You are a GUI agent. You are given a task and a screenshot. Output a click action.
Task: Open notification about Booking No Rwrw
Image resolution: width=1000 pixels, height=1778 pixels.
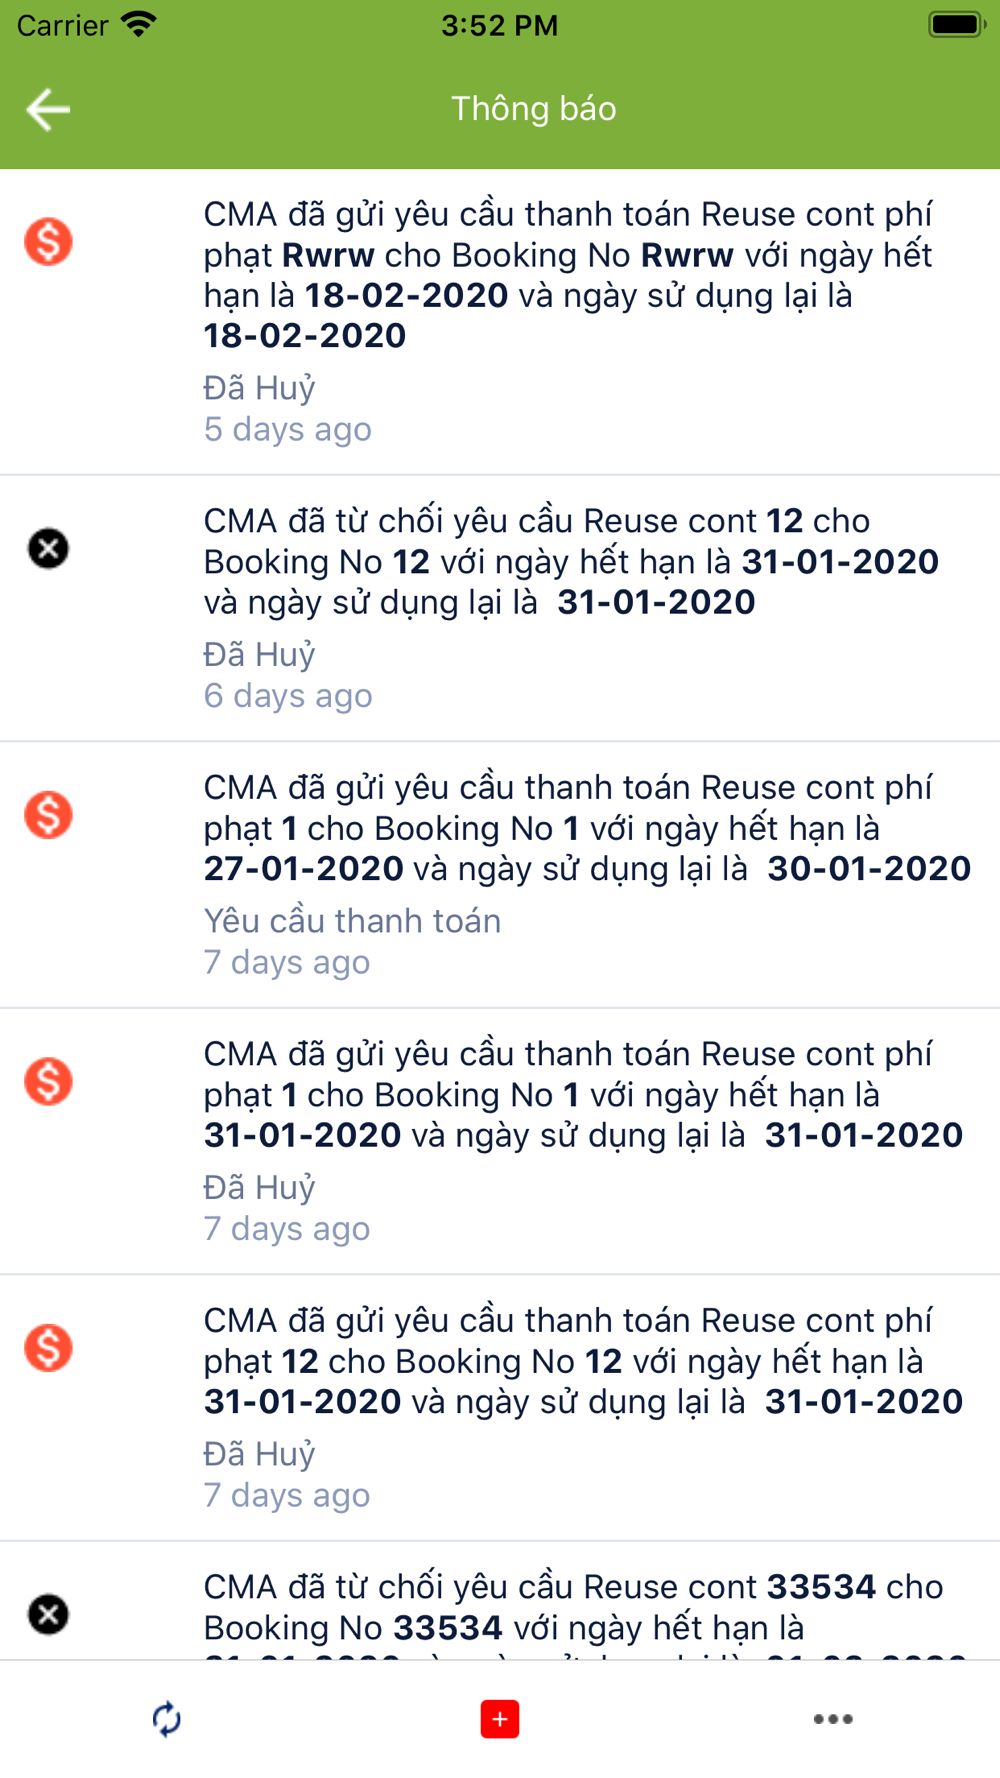pos(500,322)
